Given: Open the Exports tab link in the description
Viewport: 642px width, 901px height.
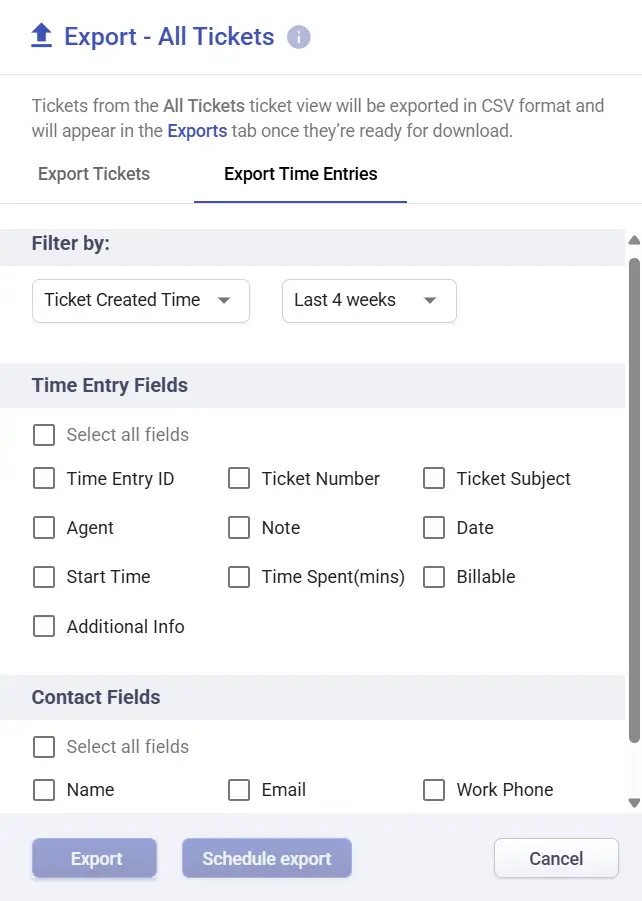Looking at the screenshot, I should pos(196,130).
